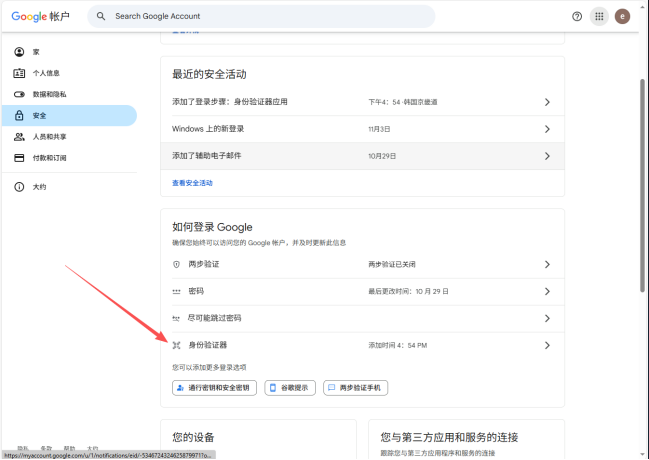Select 数据和隐私 in the sidebar
Image resolution: width=649 pixels, height=460 pixels.
pos(49,94)
